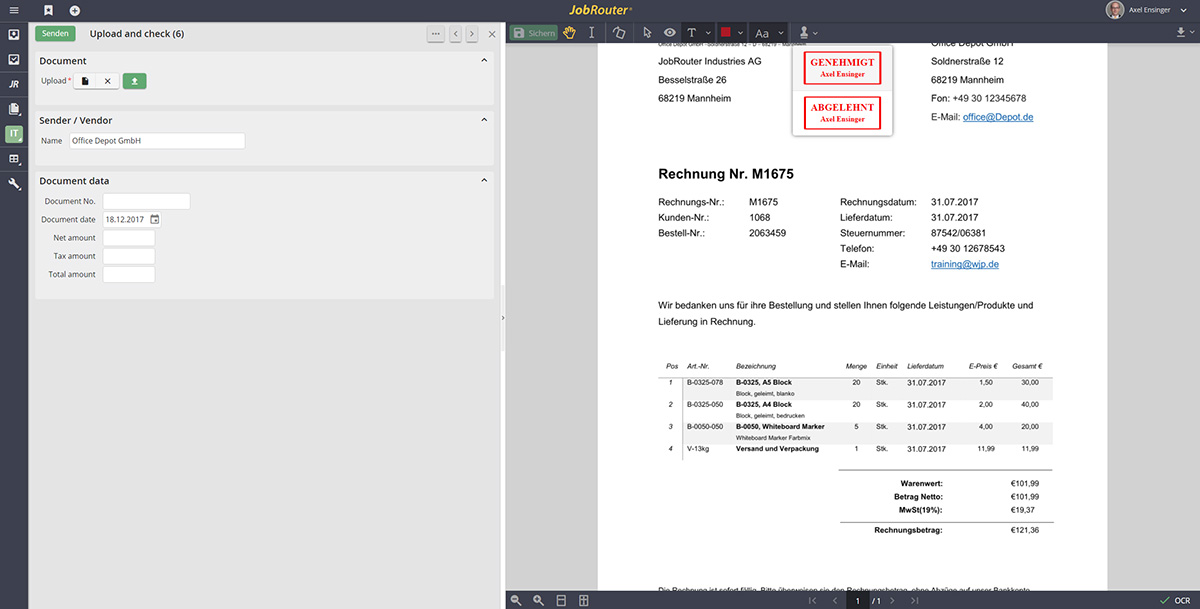Click the Tax amount input field

pyautogui.click(x=129, y=256)
